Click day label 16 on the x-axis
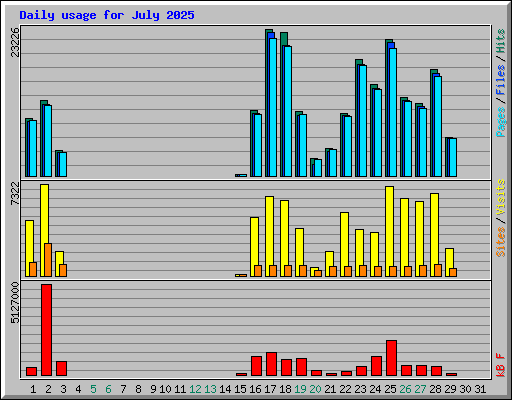 click(255, 389)
